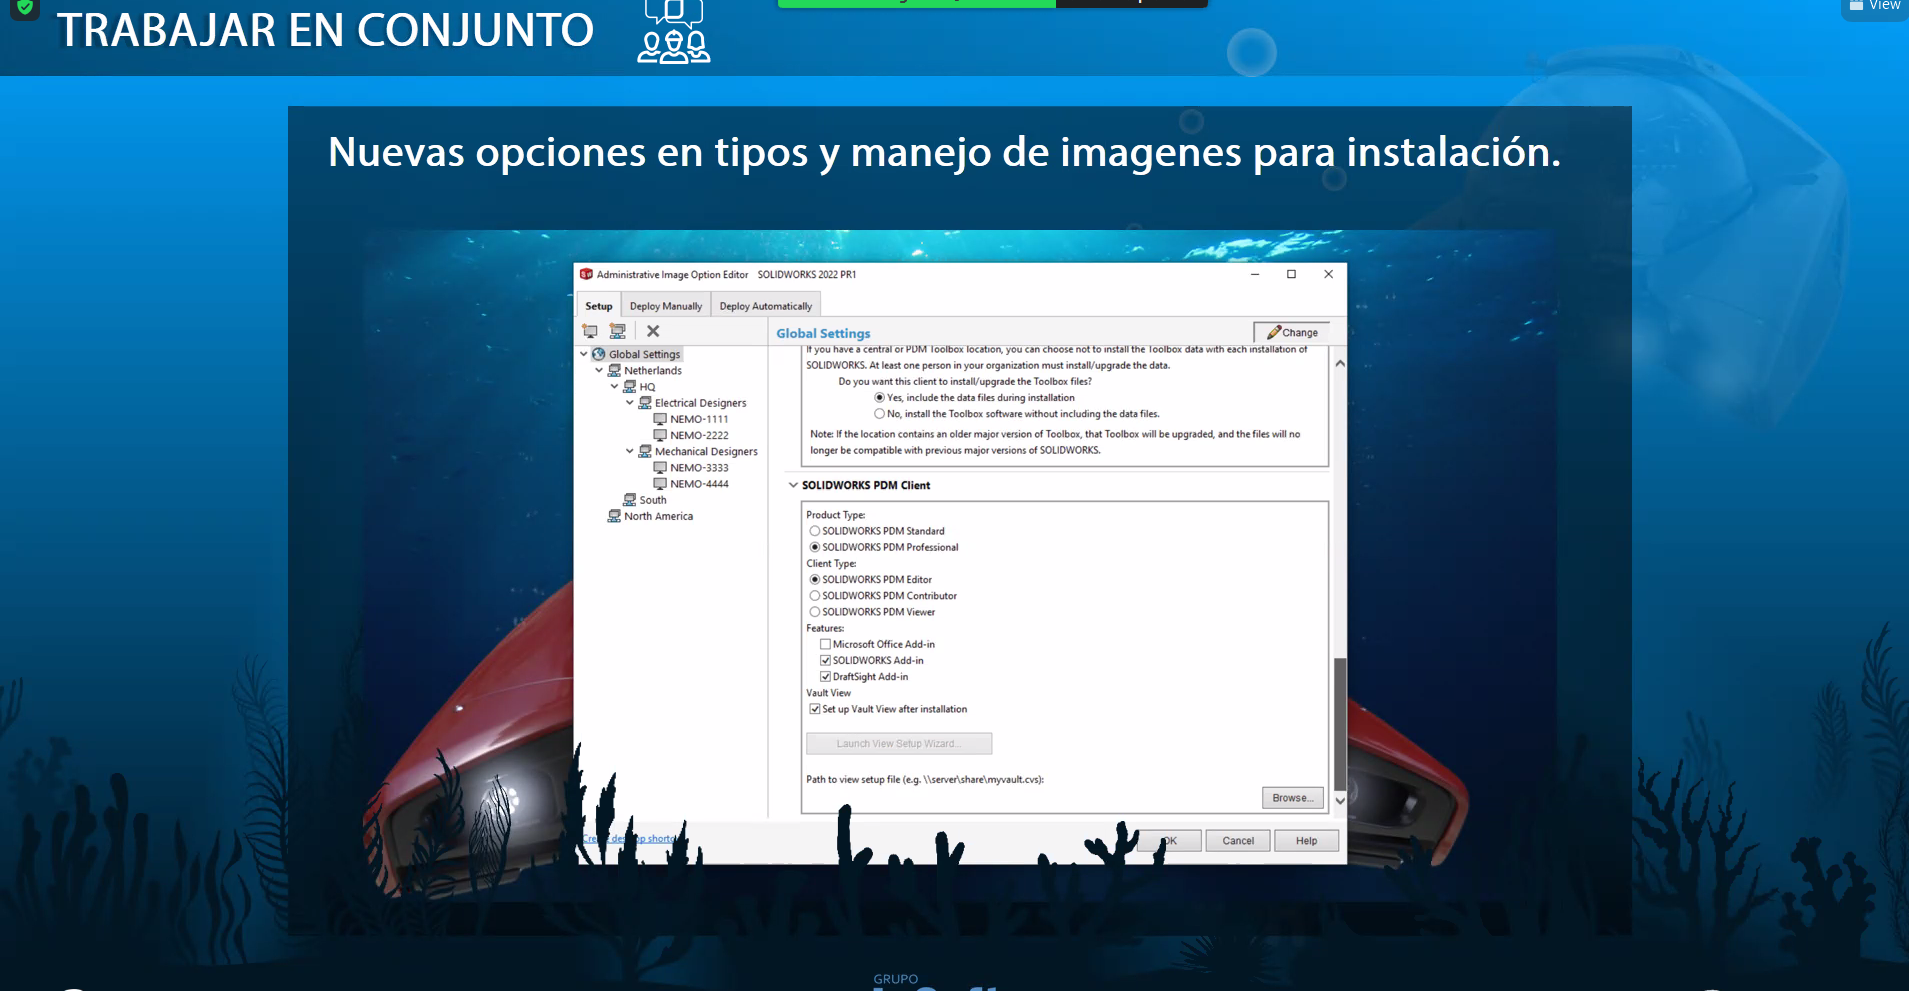Click the NEMO-4444 computer icon
The height and width of the screenshot is (991, 1909).
[x=660, y=484]
